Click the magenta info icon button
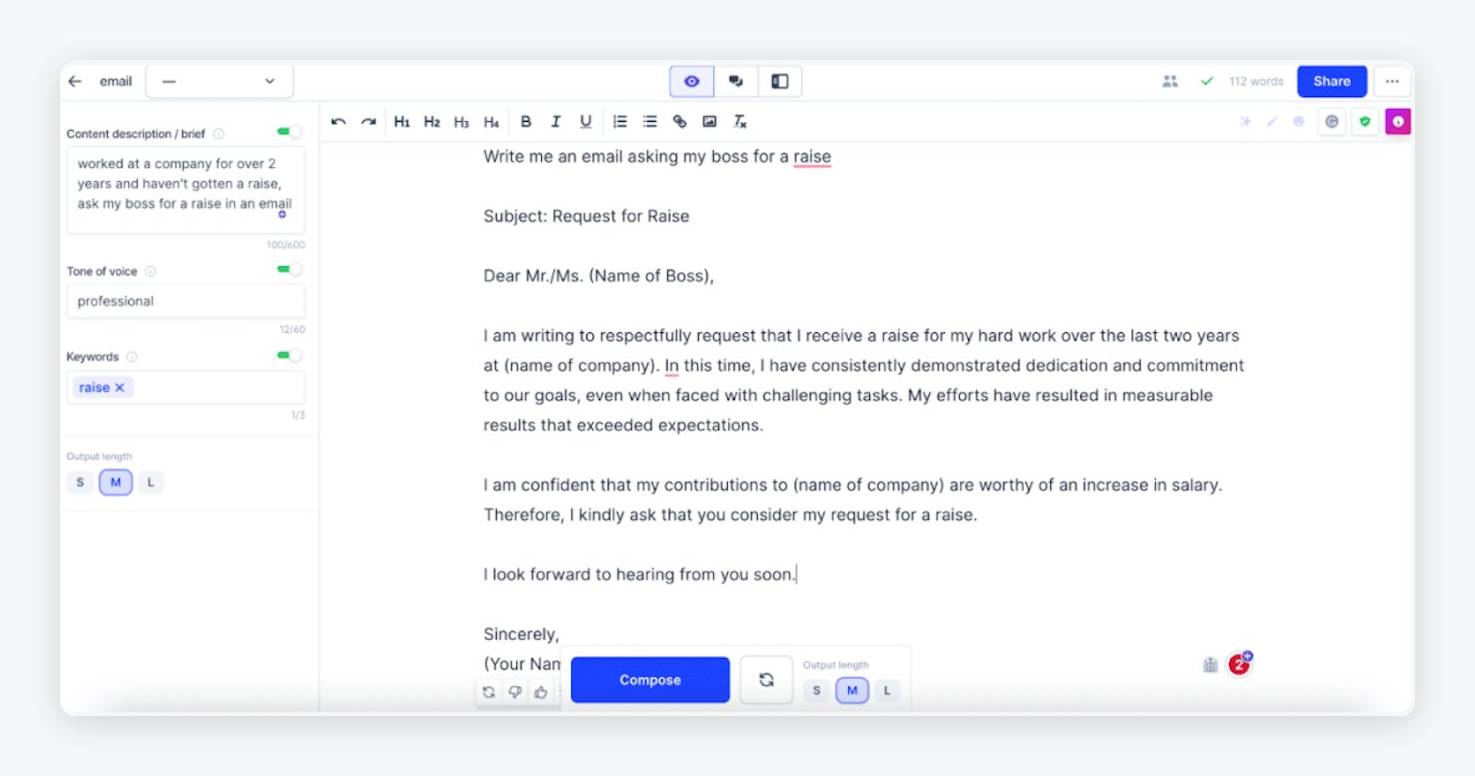 (x=1398, y=122)
